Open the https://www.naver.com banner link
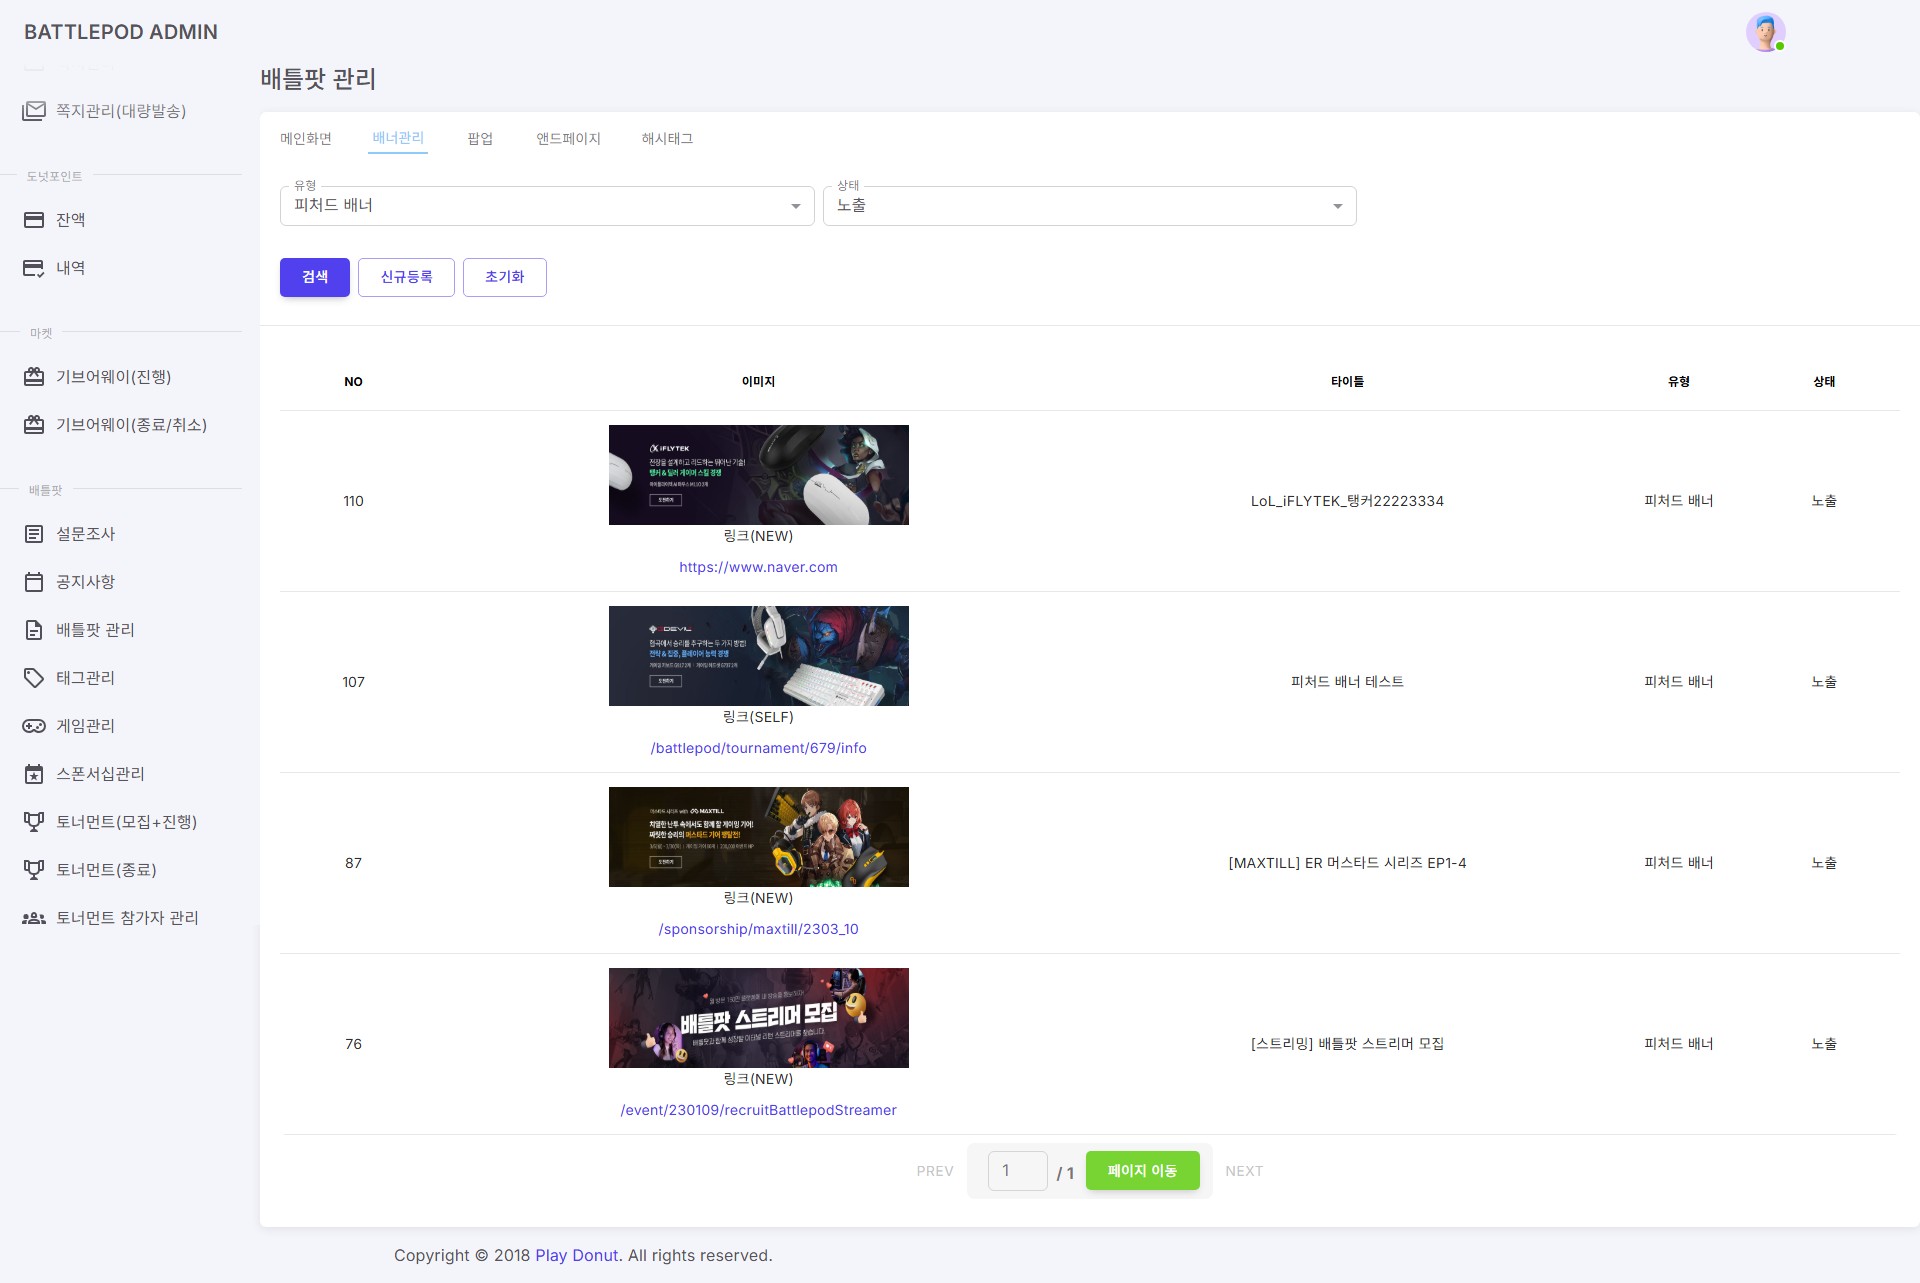The width and height of the screenshot is (1920, 1283). pyautogui.click(x=758, y=567)
